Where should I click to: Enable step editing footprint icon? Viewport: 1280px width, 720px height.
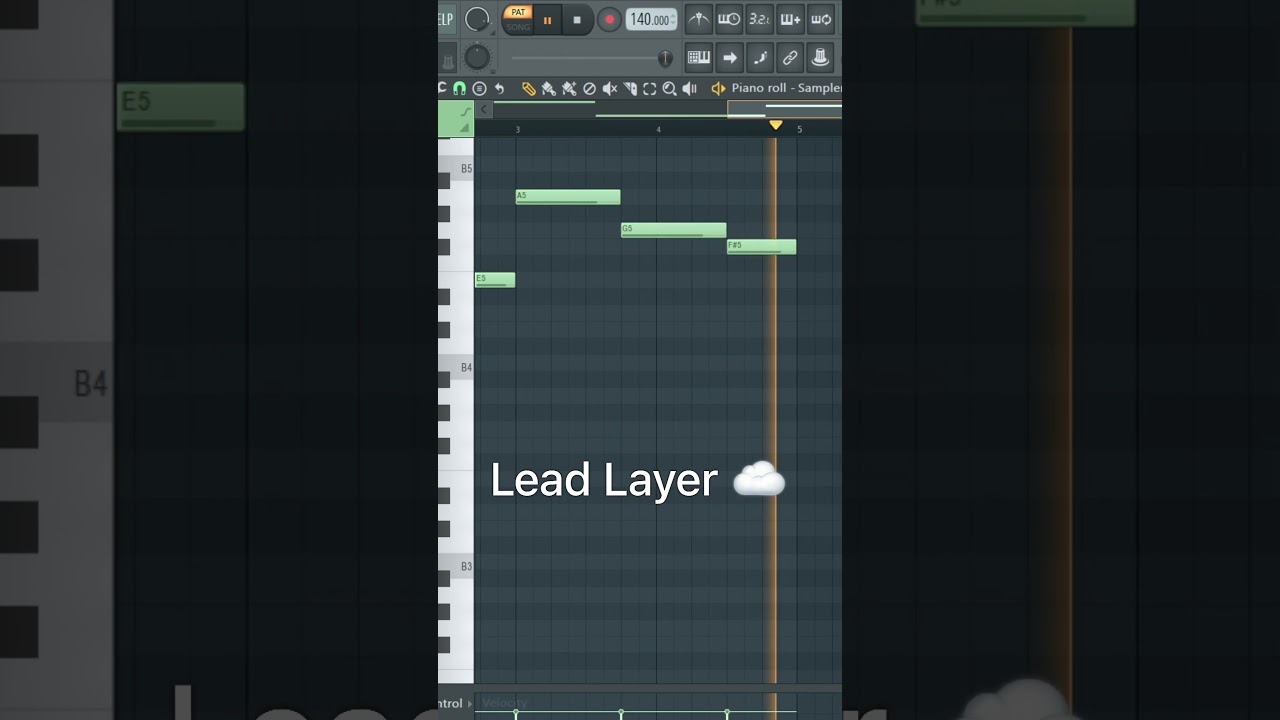[760, 58]
